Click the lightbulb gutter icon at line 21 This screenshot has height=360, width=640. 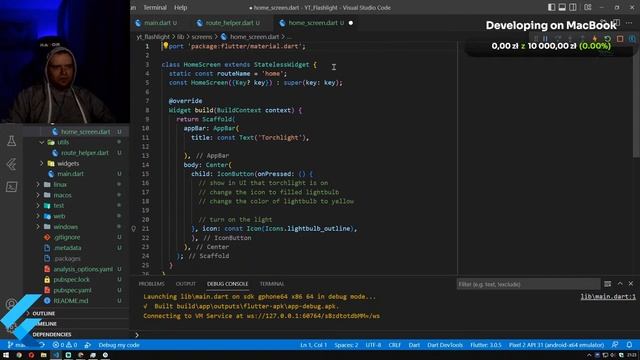point(133,229)
